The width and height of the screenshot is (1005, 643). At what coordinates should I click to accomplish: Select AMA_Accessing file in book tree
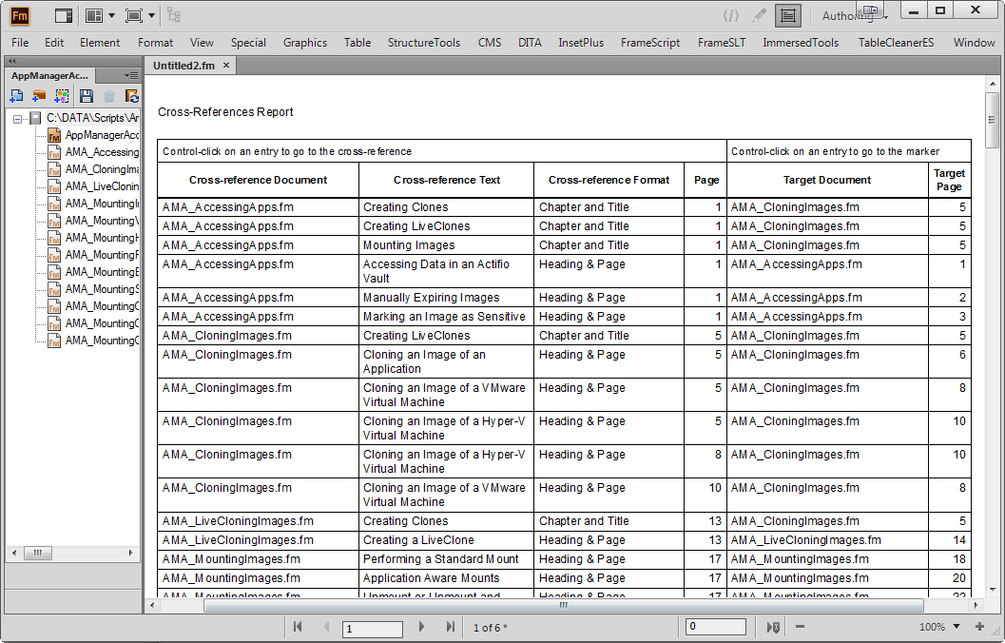pyautogui.click(x=94, y=153)
